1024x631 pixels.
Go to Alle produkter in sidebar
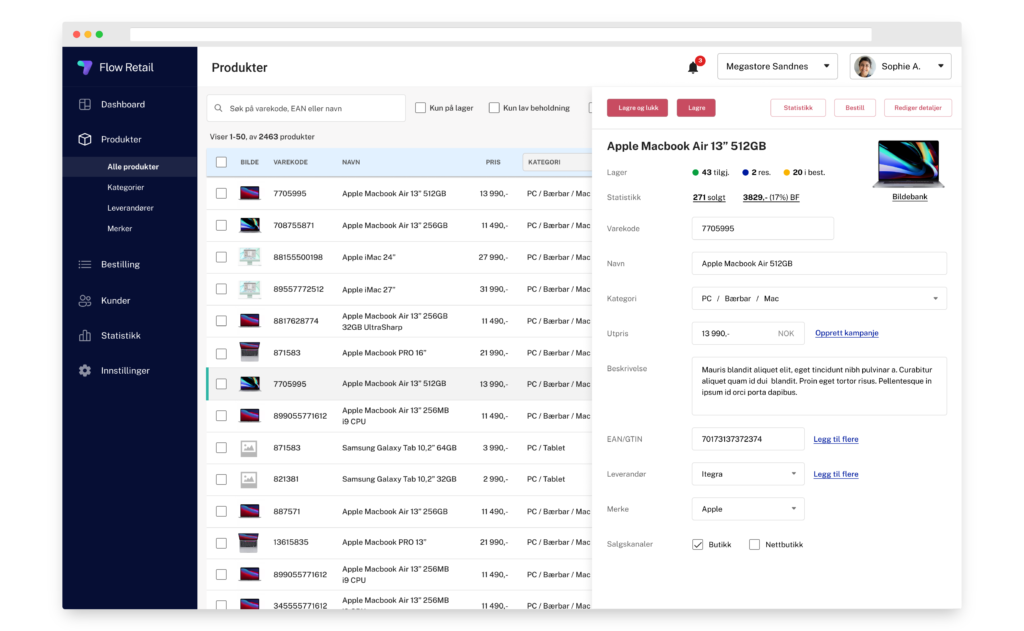coord(133,167)
